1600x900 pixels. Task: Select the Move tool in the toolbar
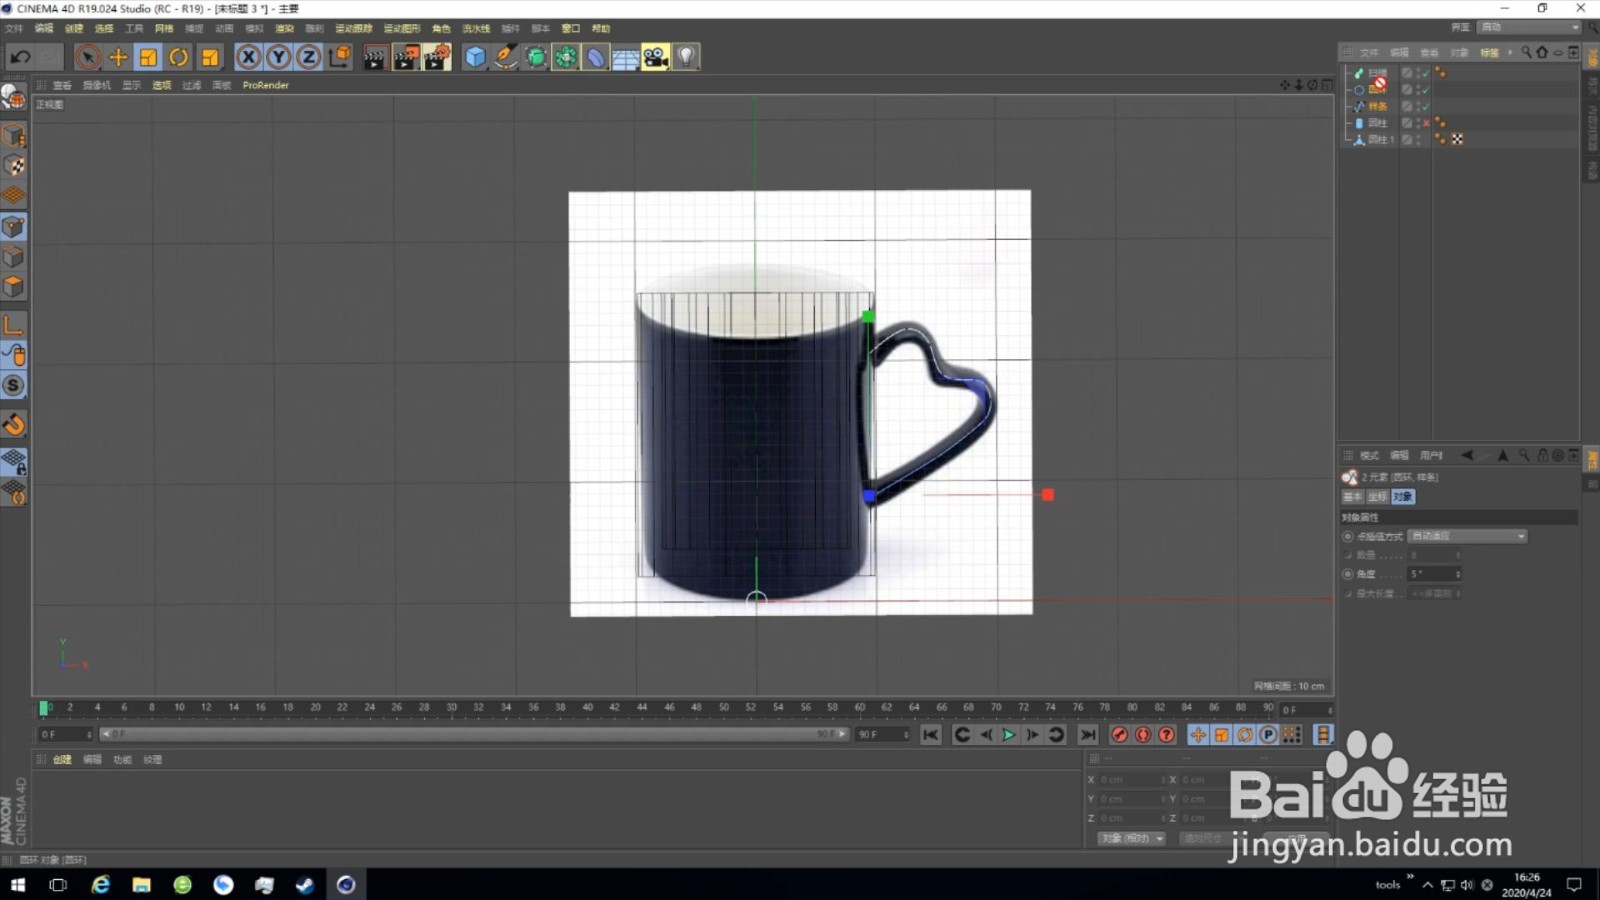click(117, 57)
